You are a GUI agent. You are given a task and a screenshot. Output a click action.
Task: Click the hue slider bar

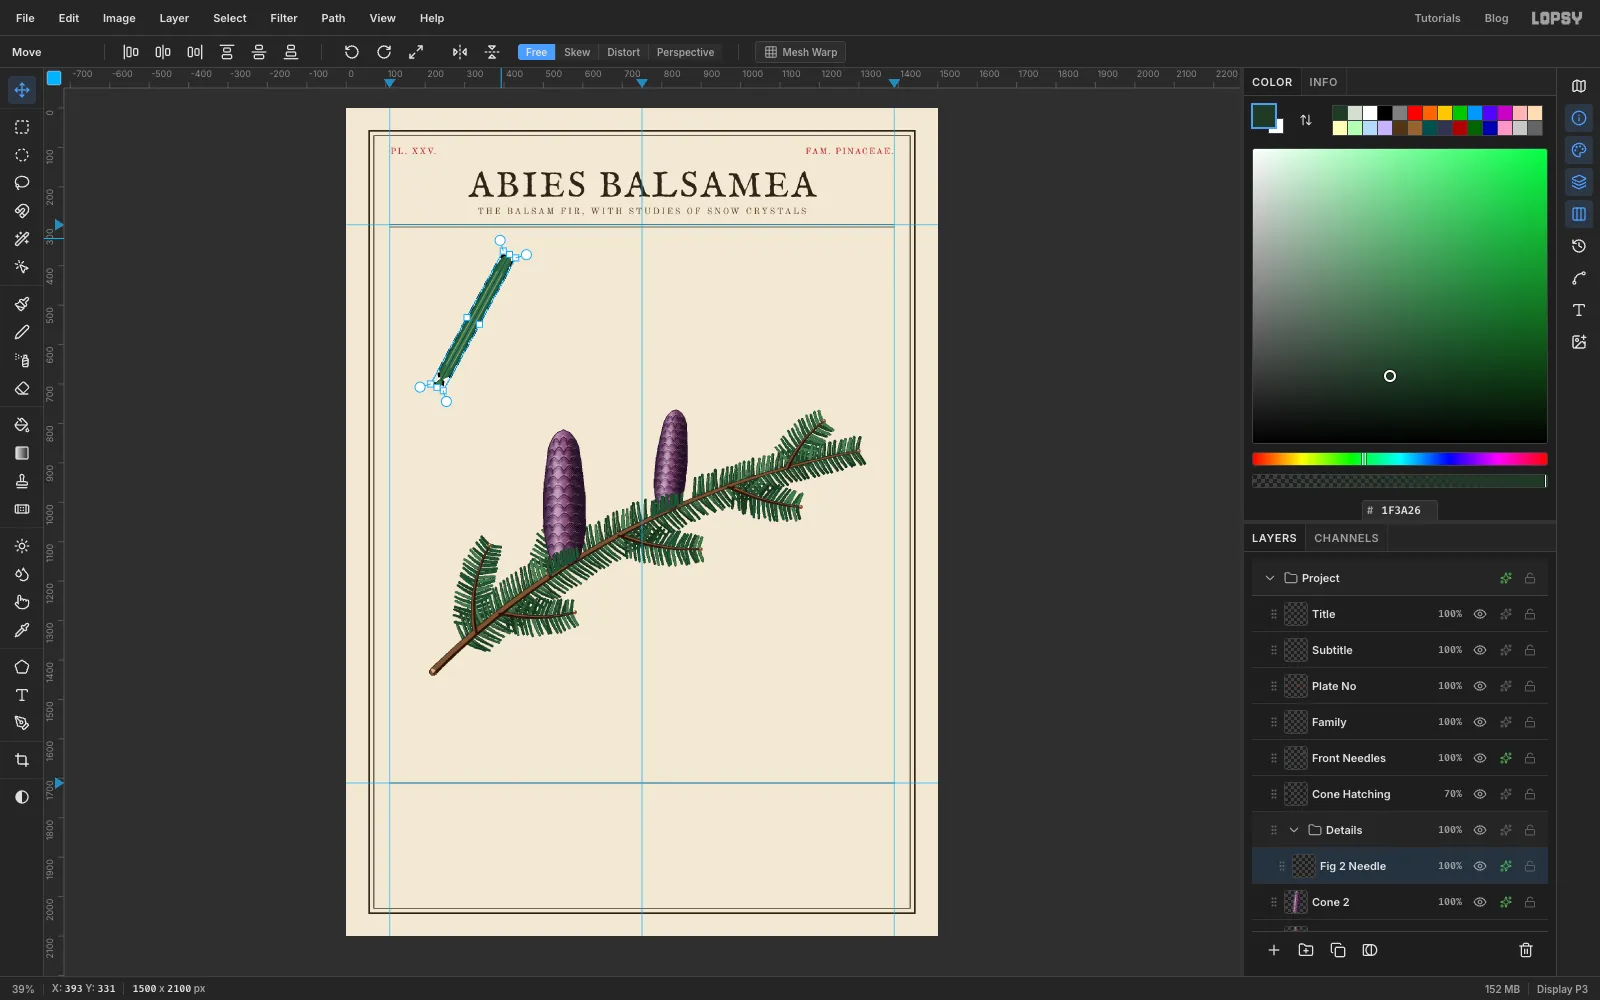pyautogui.click(x=1400, y=459)
